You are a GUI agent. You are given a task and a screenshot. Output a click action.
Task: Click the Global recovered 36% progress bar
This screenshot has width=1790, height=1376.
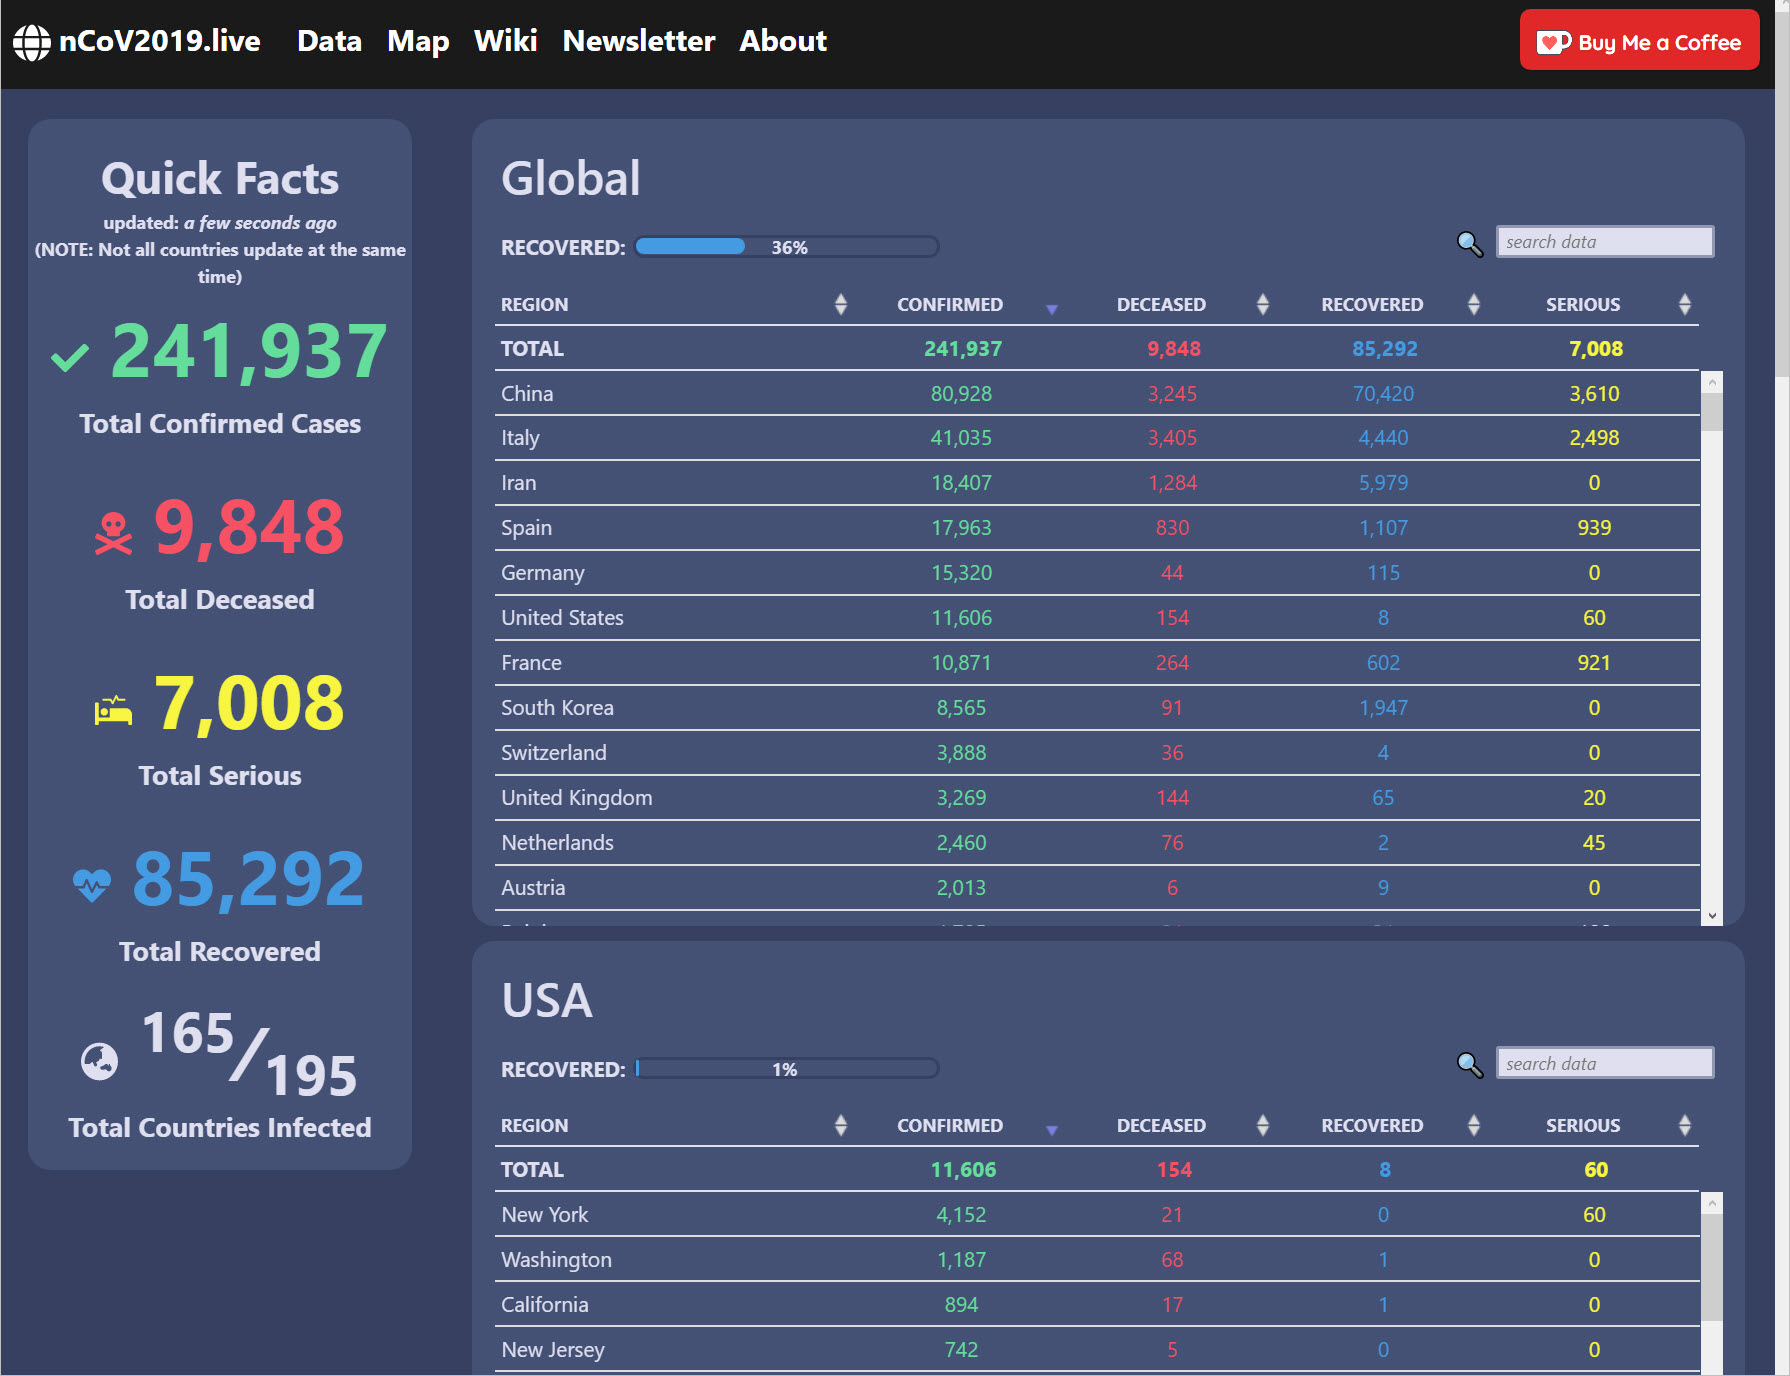click(x=787, y=247)
